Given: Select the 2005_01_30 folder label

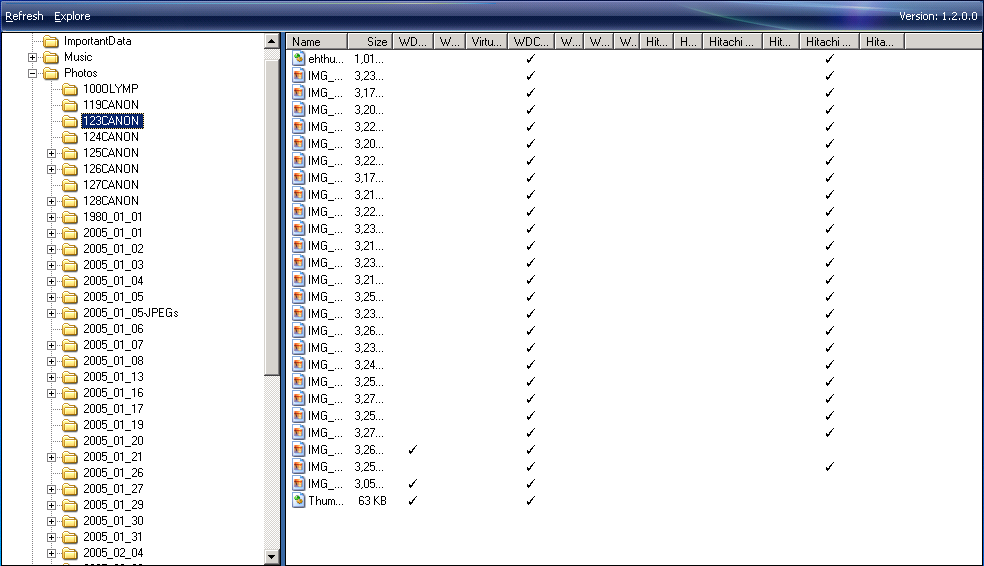Looking at the screenshot, I should click(113, 521).
